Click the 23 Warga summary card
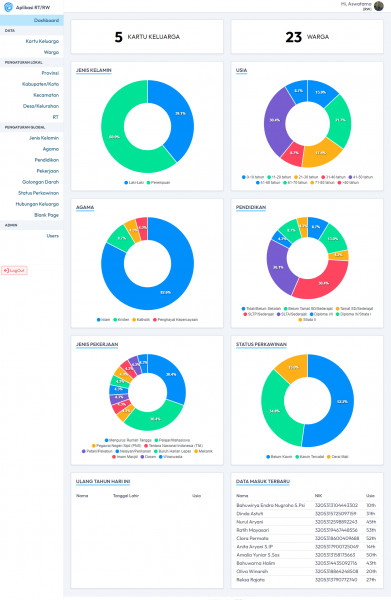The image size is (391, 600). coord(307,37)
